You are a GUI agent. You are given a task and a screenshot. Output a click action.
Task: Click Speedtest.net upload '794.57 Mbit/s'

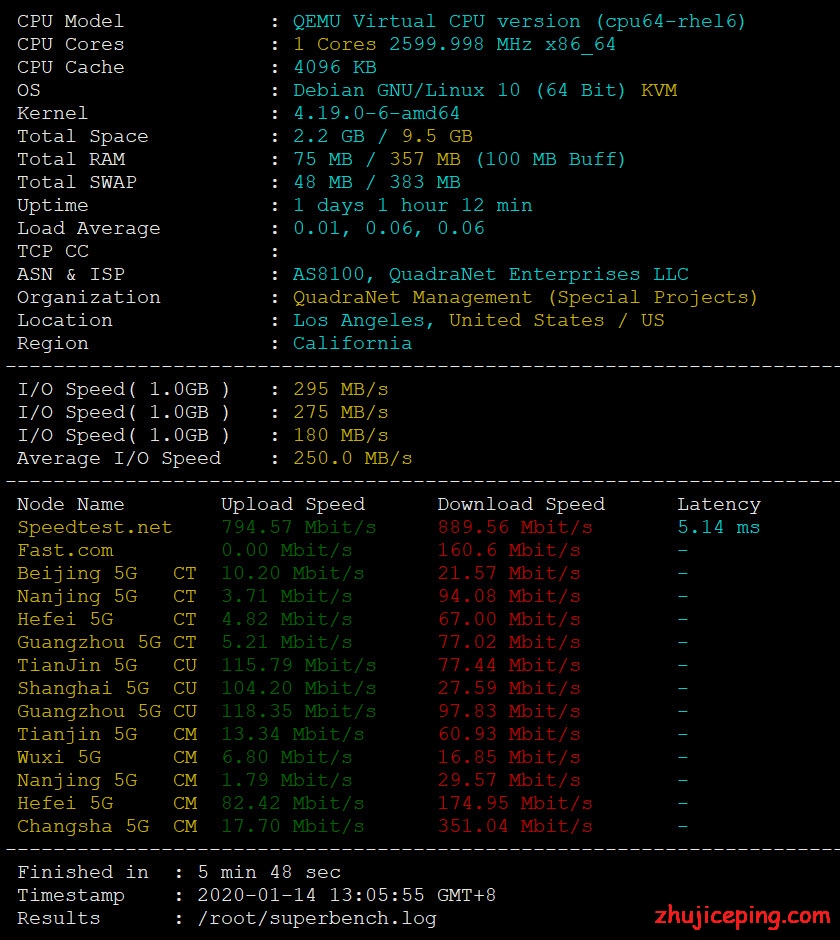[299, 528]
